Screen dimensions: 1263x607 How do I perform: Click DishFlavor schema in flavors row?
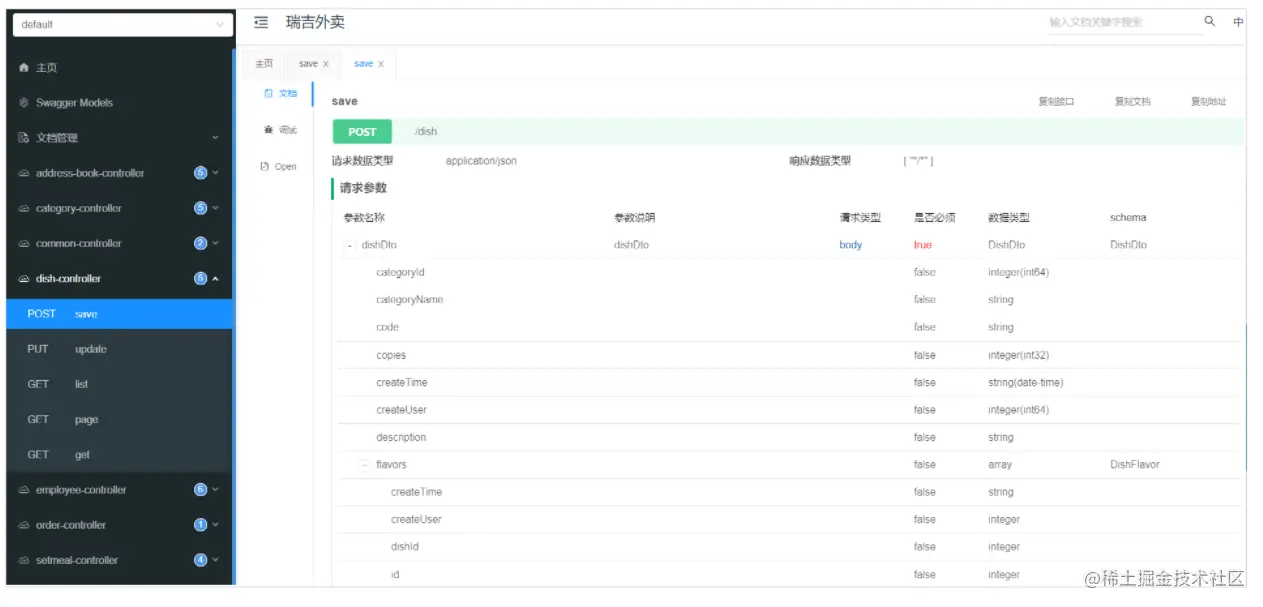click(x=1134, y=465)
